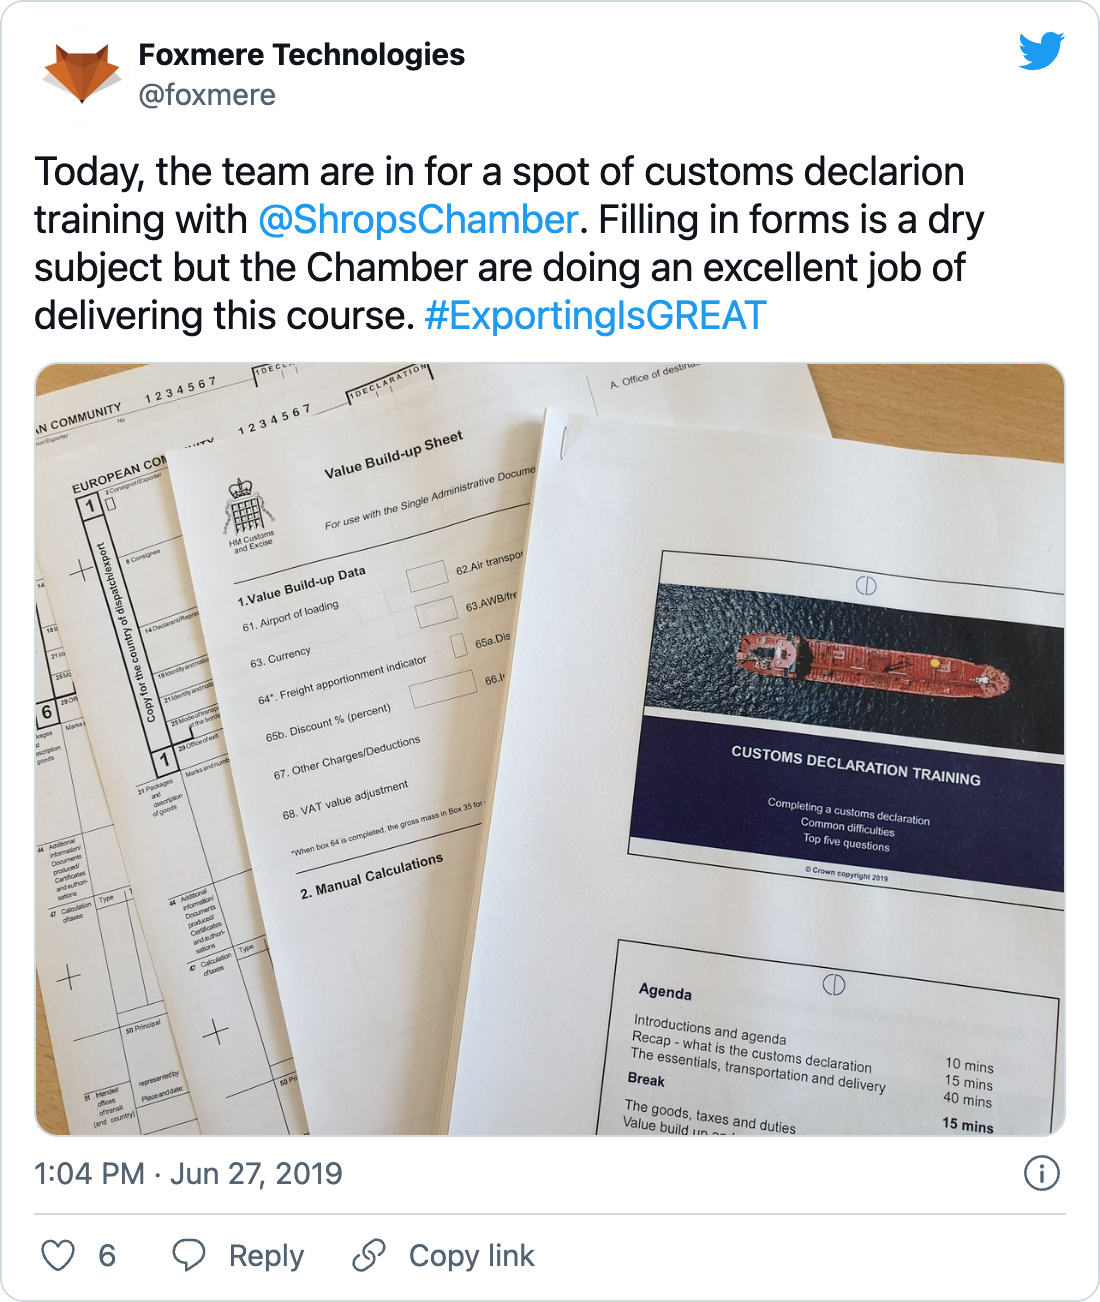Screen dimensions: 1100x1302
Task: Click the #ExportingIsGREAT hashtag
Action: (x=595, y=316)
